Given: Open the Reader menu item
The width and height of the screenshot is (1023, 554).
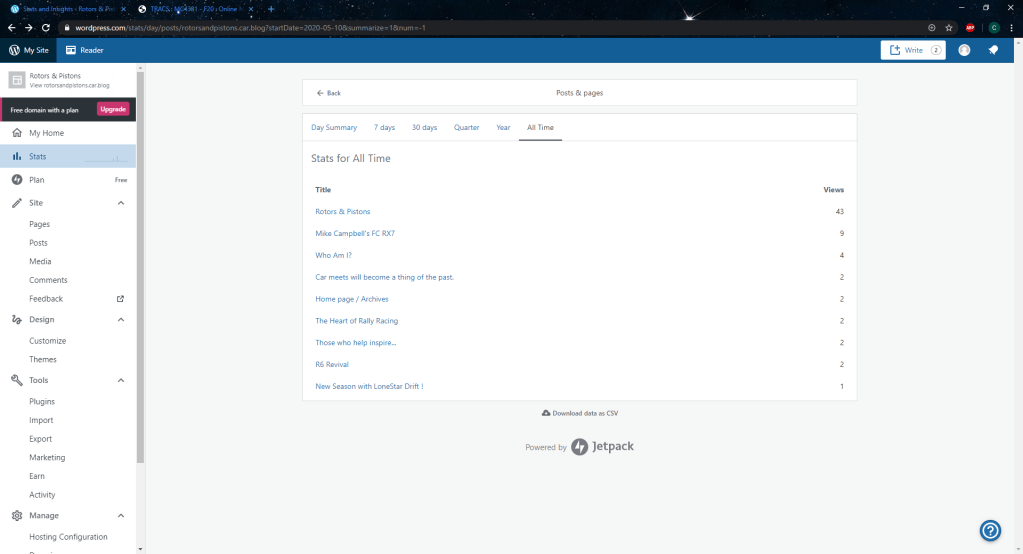Looking at the screenshot, I should pyautogui.click(x=85, y=50).
